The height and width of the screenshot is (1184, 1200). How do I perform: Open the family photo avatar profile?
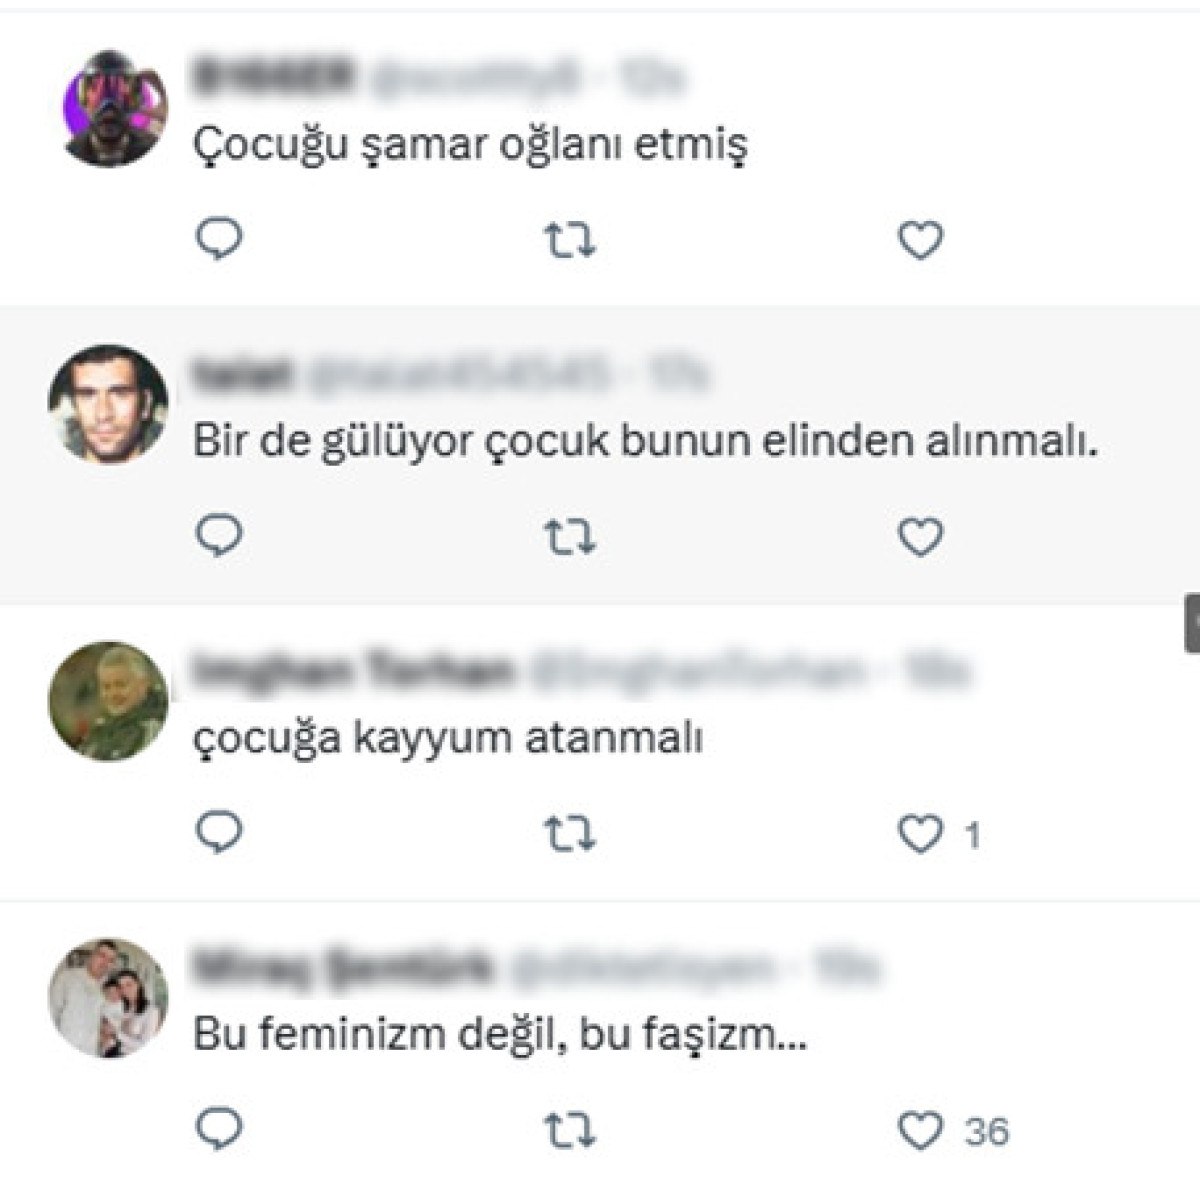tap(109, 998)
